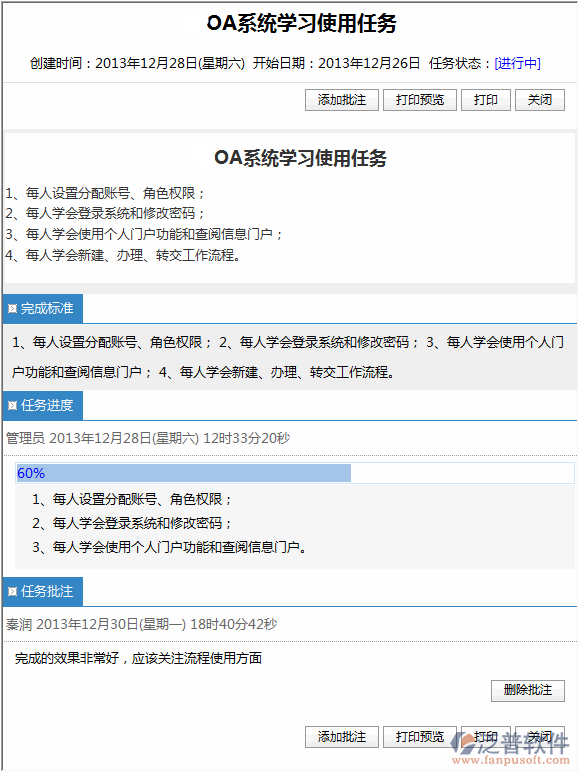Click the 删除批注 button
The width and height of the screenshot is (580, 776).
pyautogui.click(x=528, y=690)
